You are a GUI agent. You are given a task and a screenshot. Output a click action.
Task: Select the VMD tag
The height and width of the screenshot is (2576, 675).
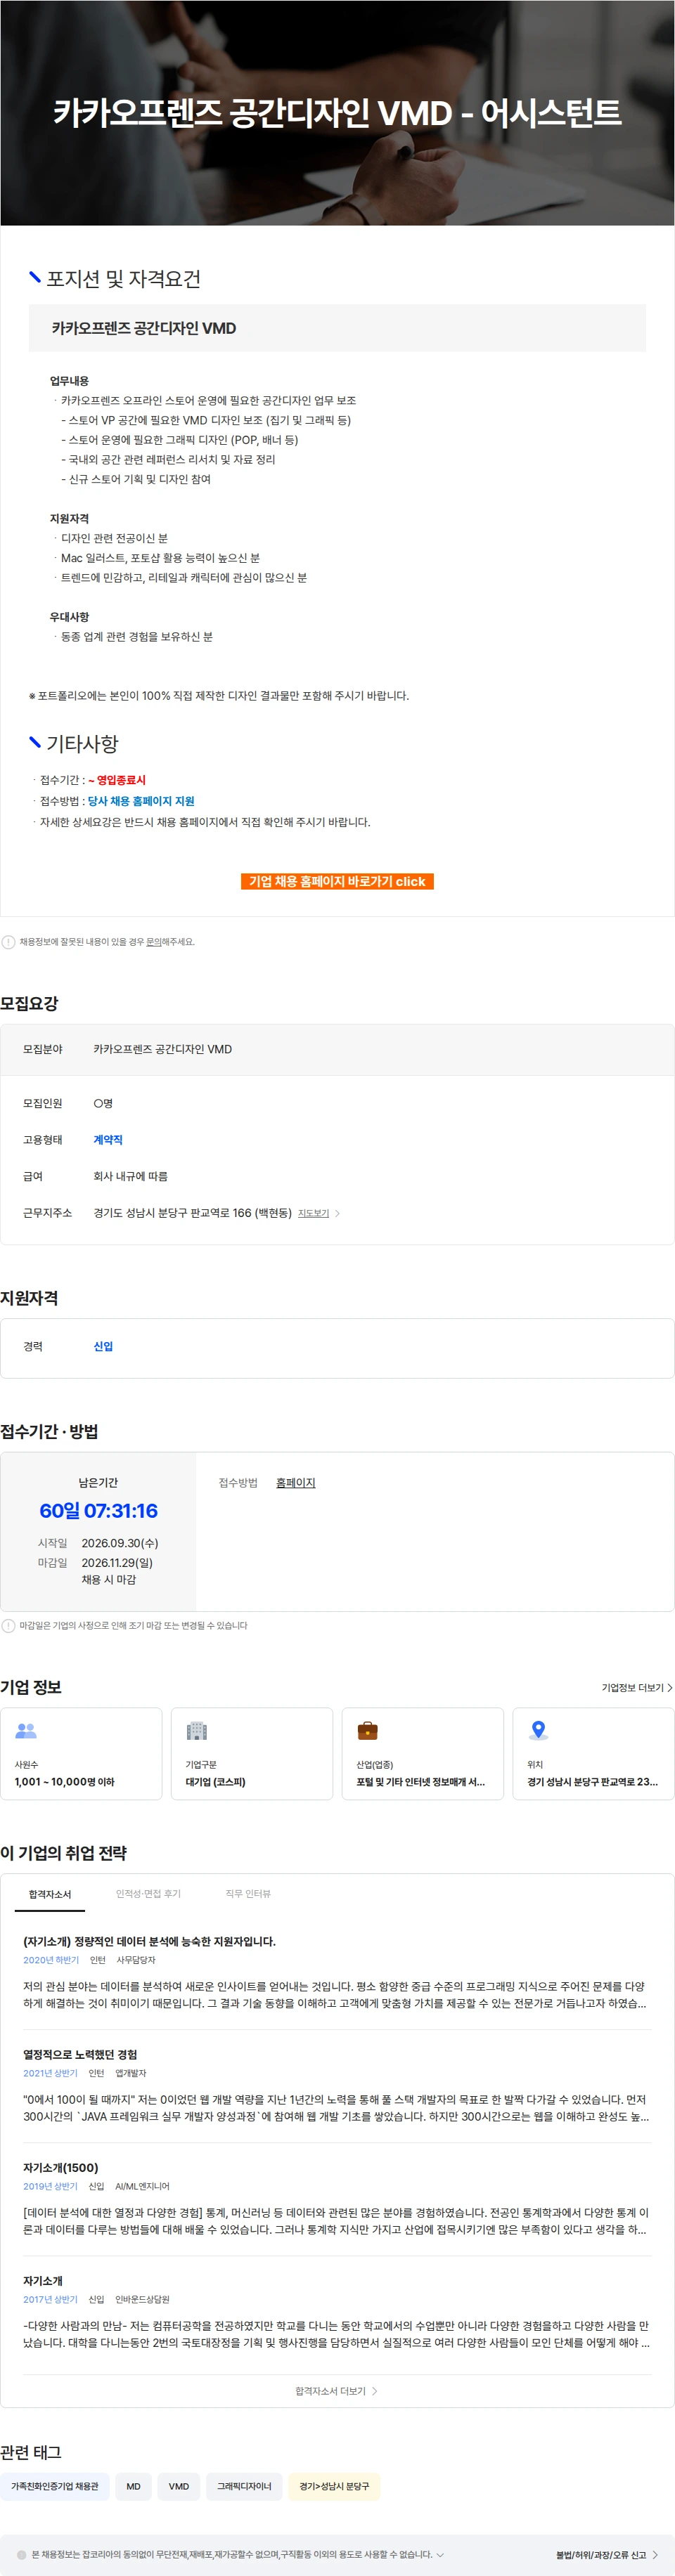click(179, 2486)
